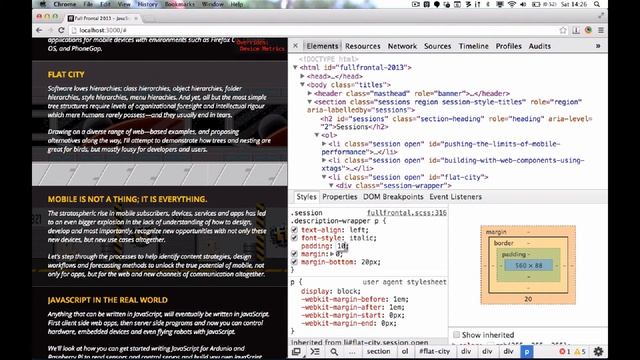Image resolution: width=640 pixels, height=360 pixels.
Task: Open macOS Spotlight search
Action: point(597,4)
